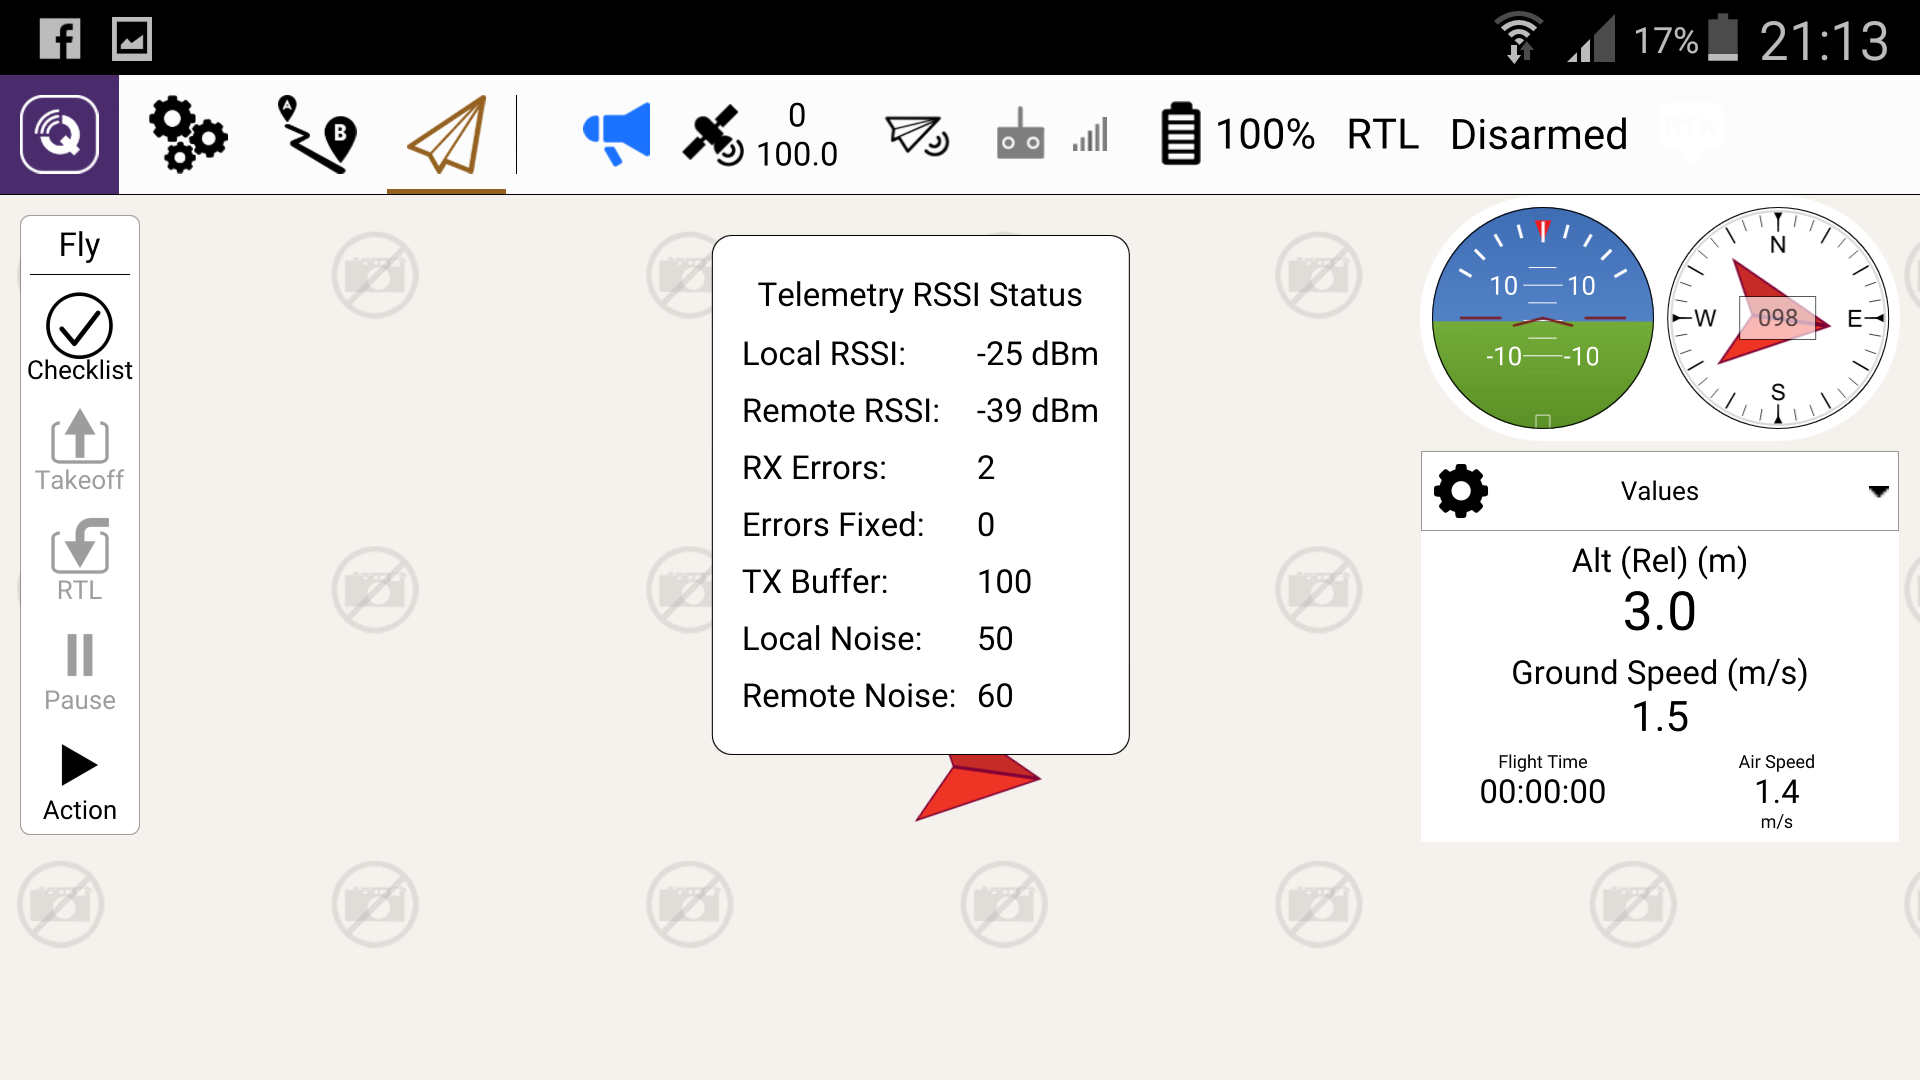Click the compass heading instrument

point(1777,318)
